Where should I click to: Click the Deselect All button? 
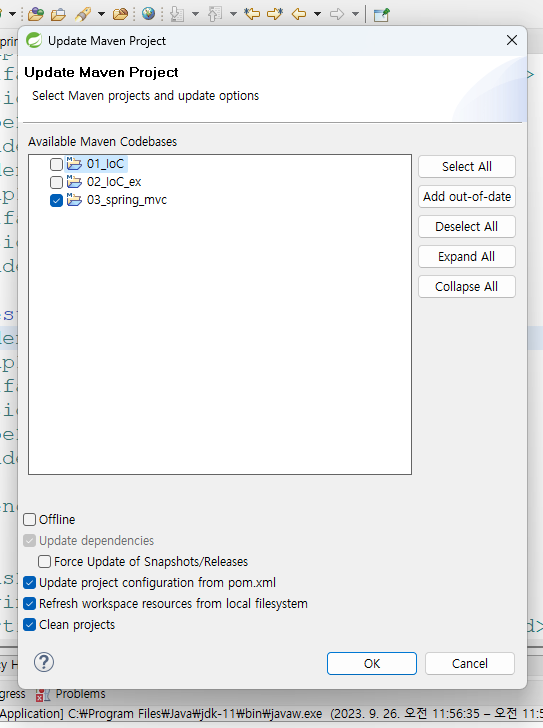tap(466, 227)
